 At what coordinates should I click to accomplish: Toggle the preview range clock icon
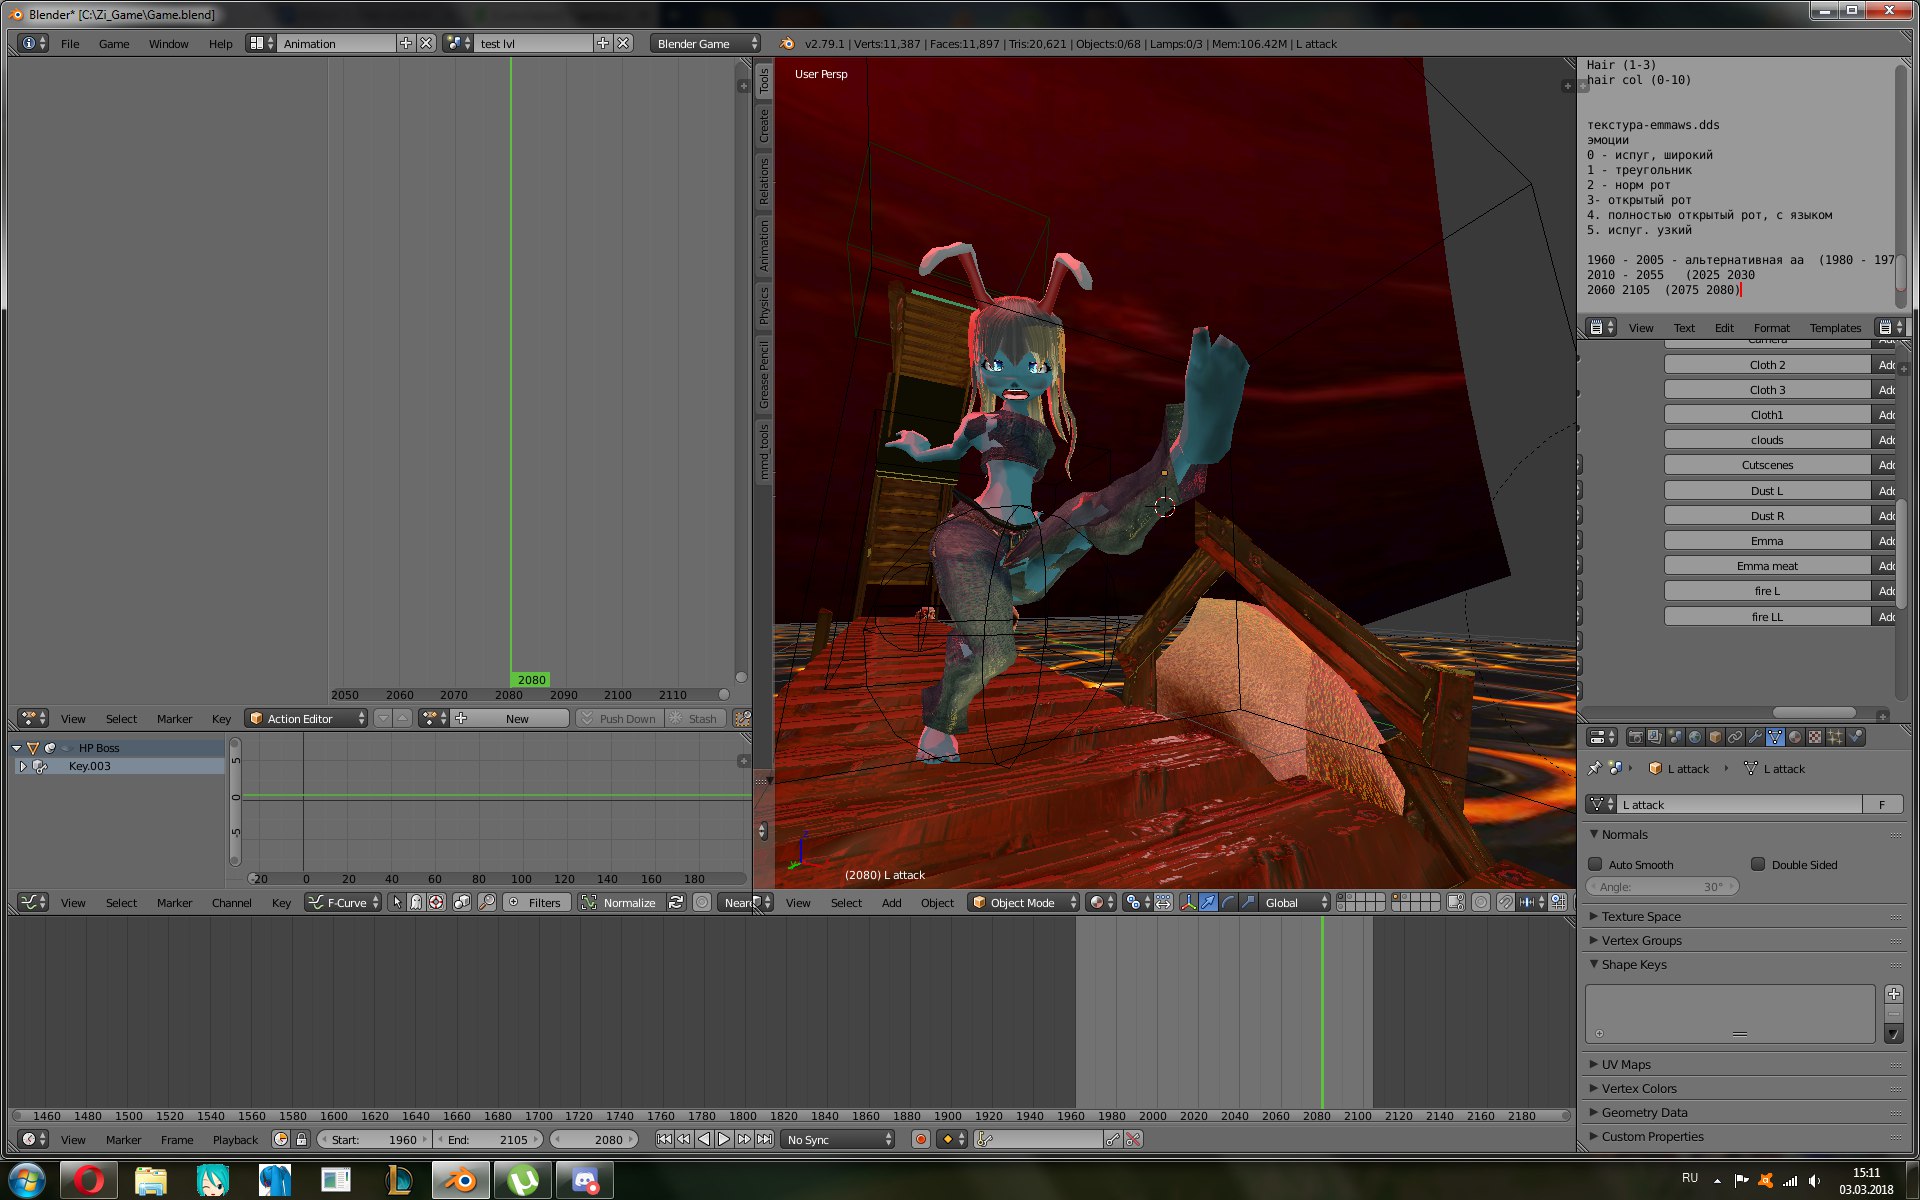(281, 1139)
